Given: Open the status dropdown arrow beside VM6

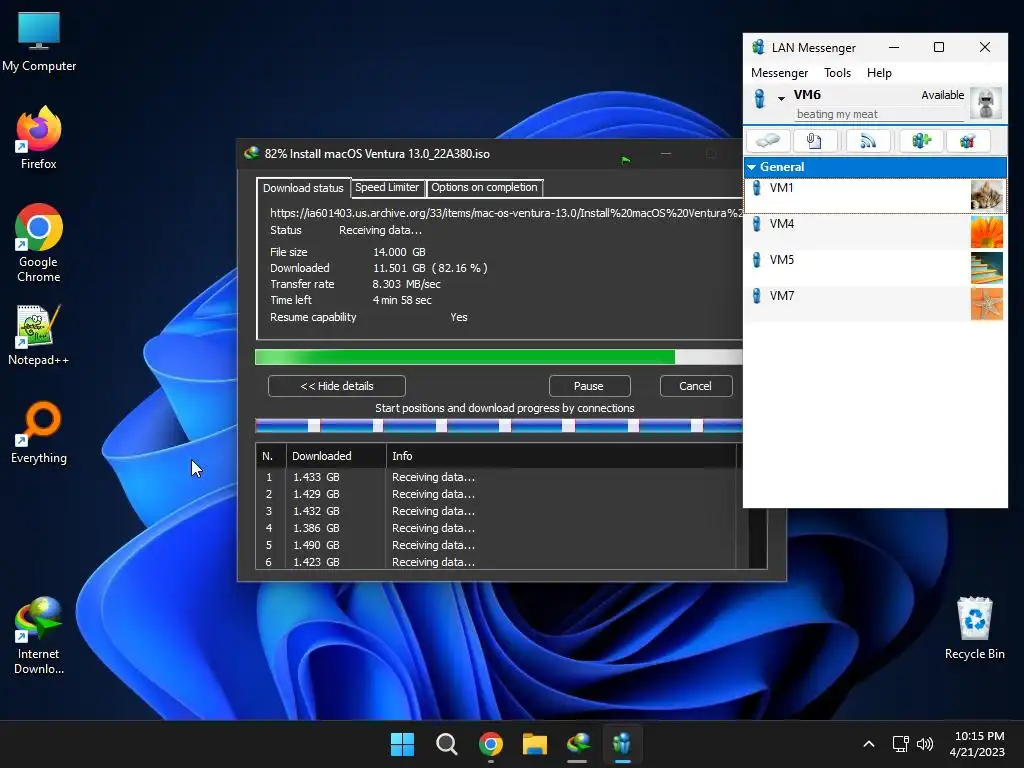Looking at the screenshot, I should pyautogui.click(x=781, y=98).
